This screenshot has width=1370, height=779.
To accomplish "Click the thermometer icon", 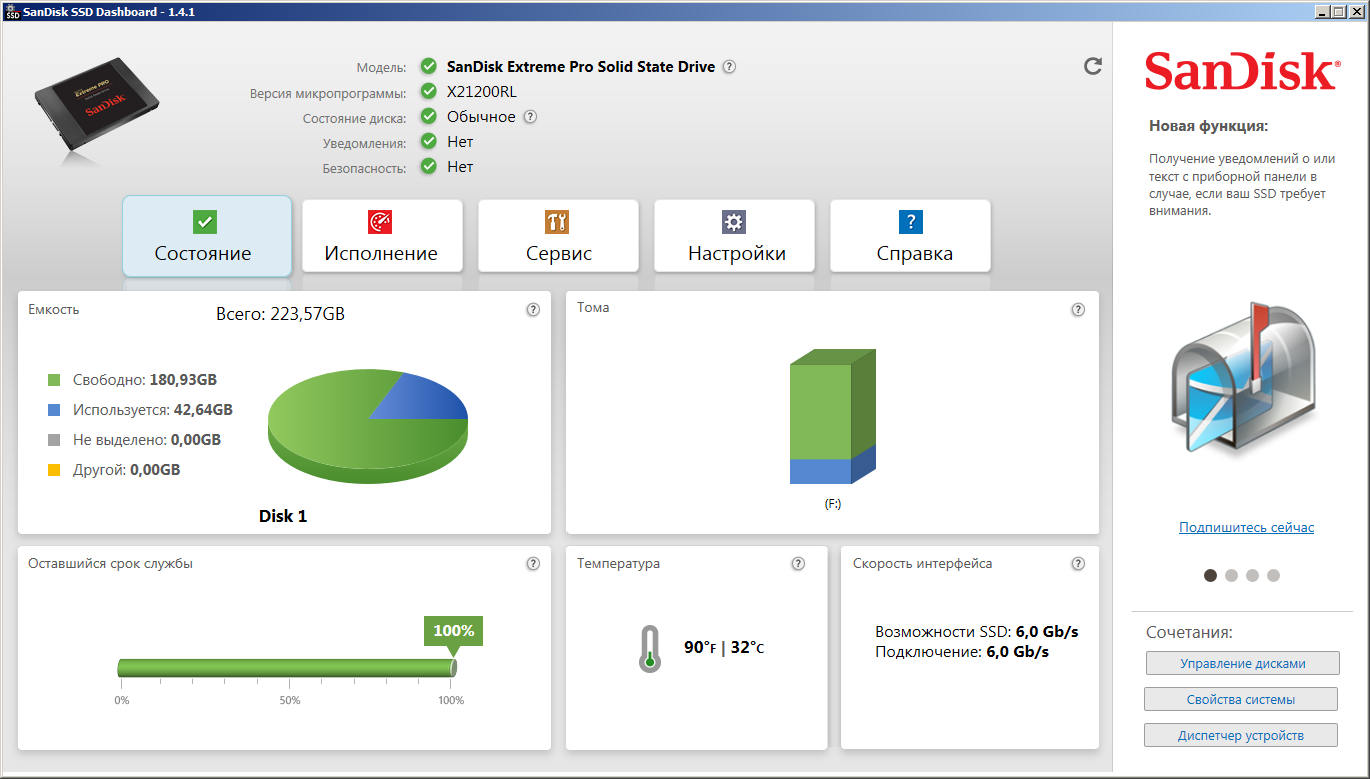I will coord(650,649).
